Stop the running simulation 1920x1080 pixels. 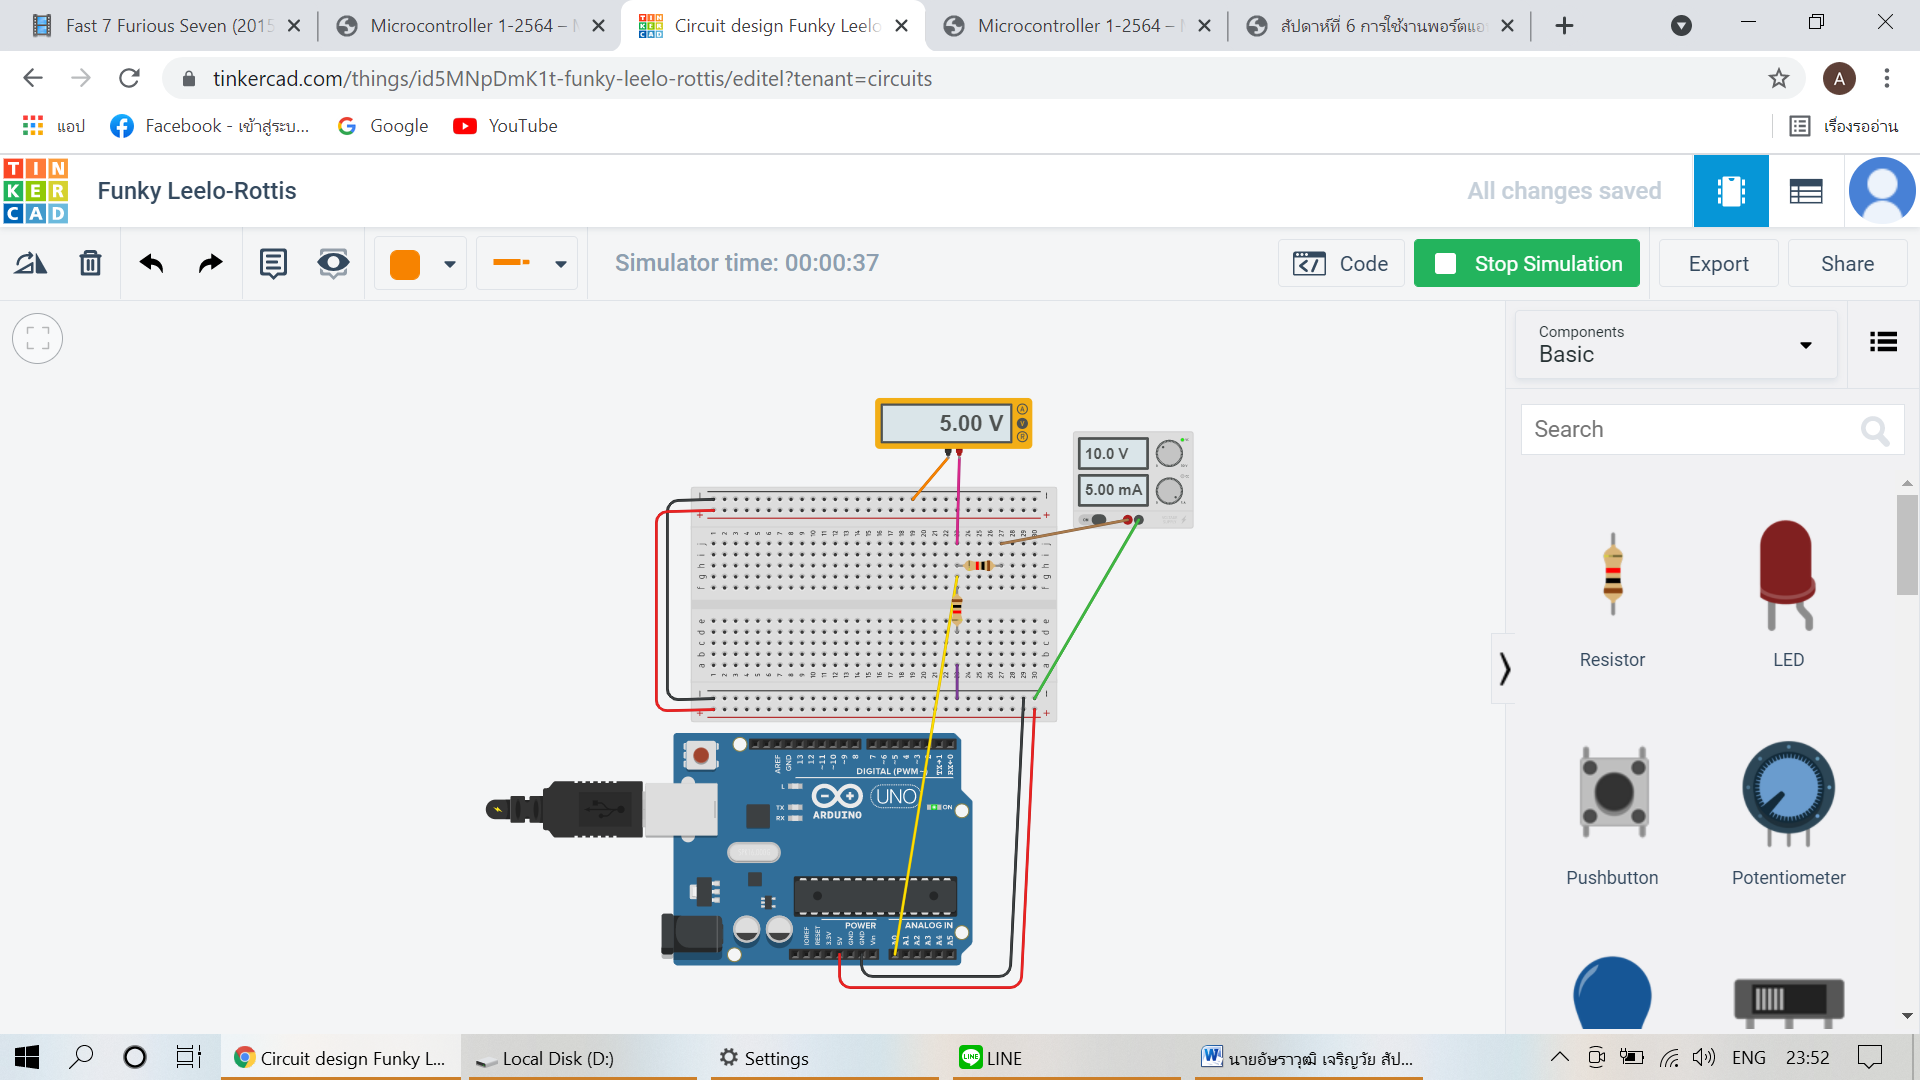pos(1526,264)
